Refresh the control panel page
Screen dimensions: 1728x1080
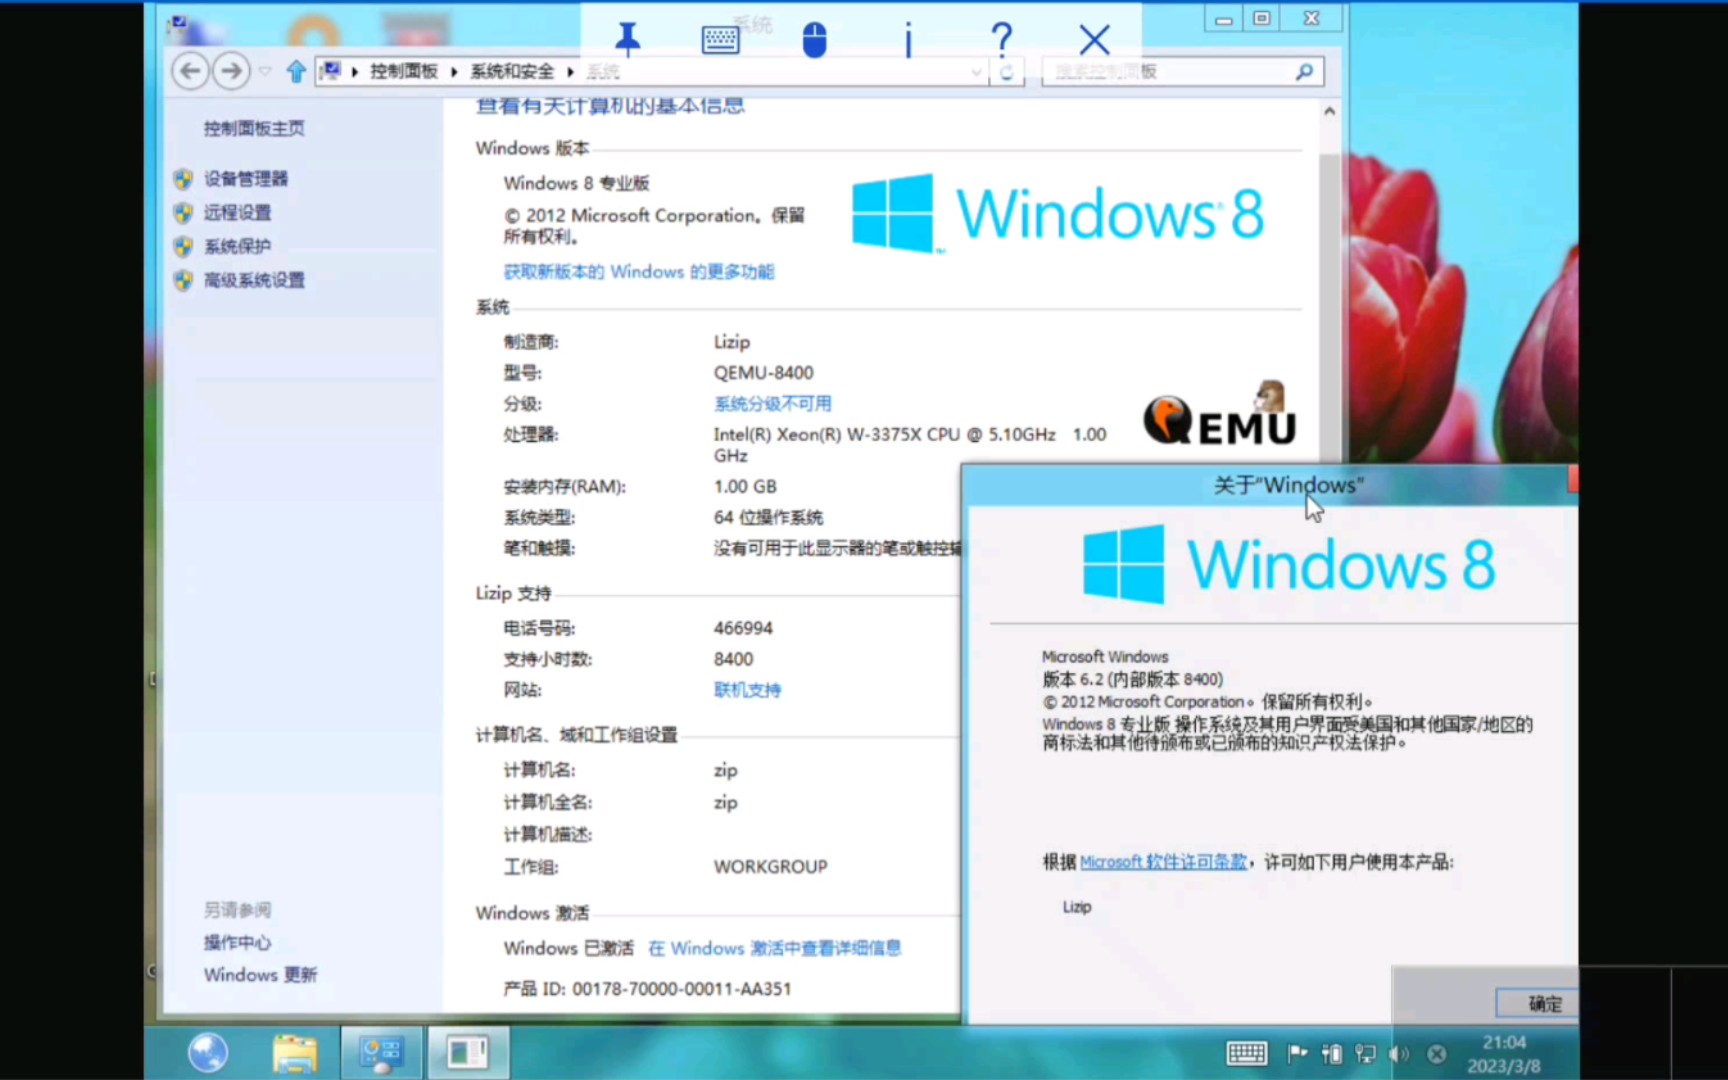1007,72
